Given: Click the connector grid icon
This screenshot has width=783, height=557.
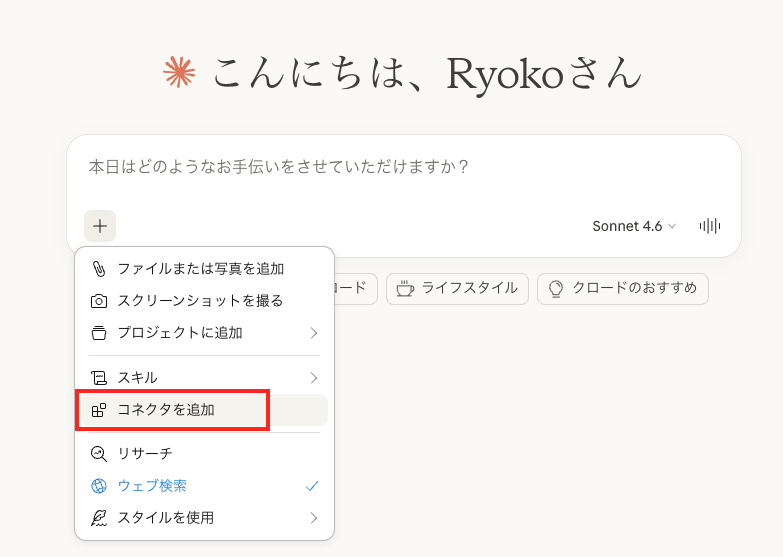Looking at the screenshot, I should point(99,410).
